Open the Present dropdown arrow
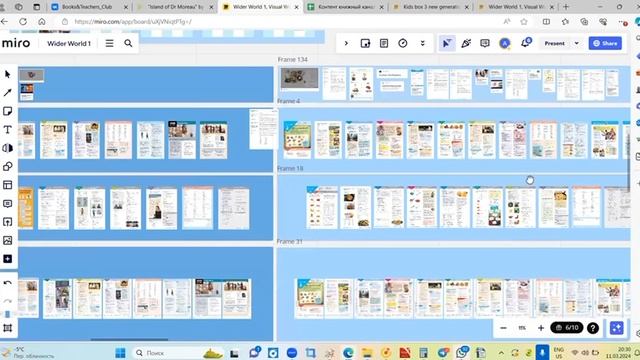Viewport: 640px width, 360px height. 576,43
